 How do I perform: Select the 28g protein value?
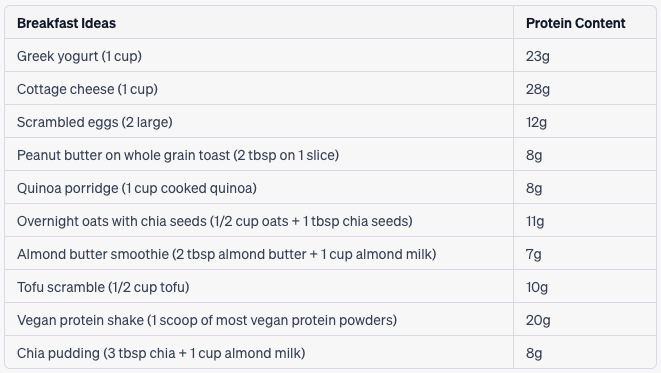[x=537, y=89]
